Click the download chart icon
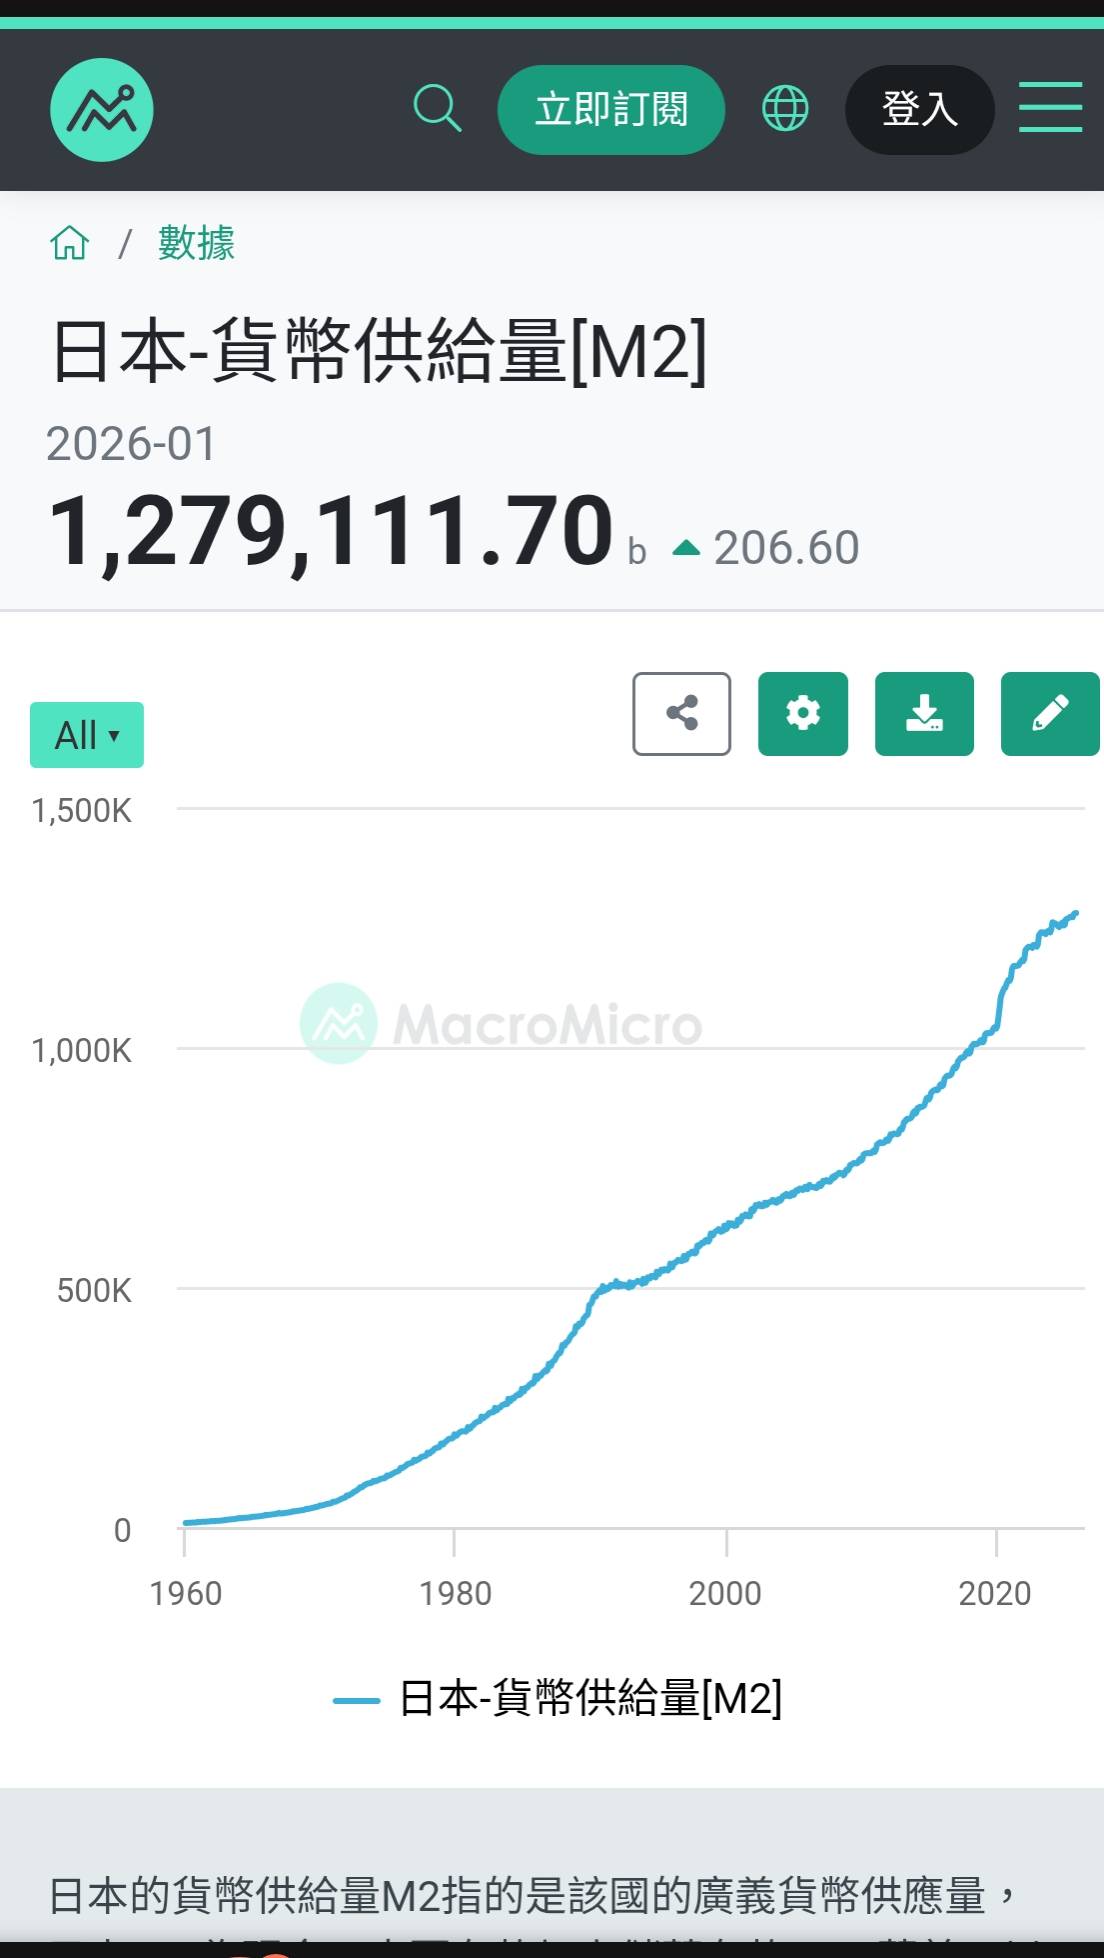The image size is (1104, 1958). [x=924, y=714]
